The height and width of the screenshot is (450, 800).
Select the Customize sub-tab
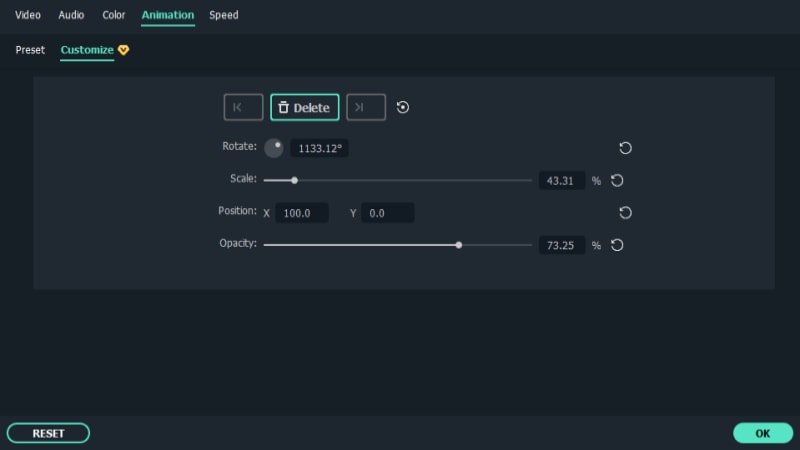pyautogui.click(x=87, y=50)
